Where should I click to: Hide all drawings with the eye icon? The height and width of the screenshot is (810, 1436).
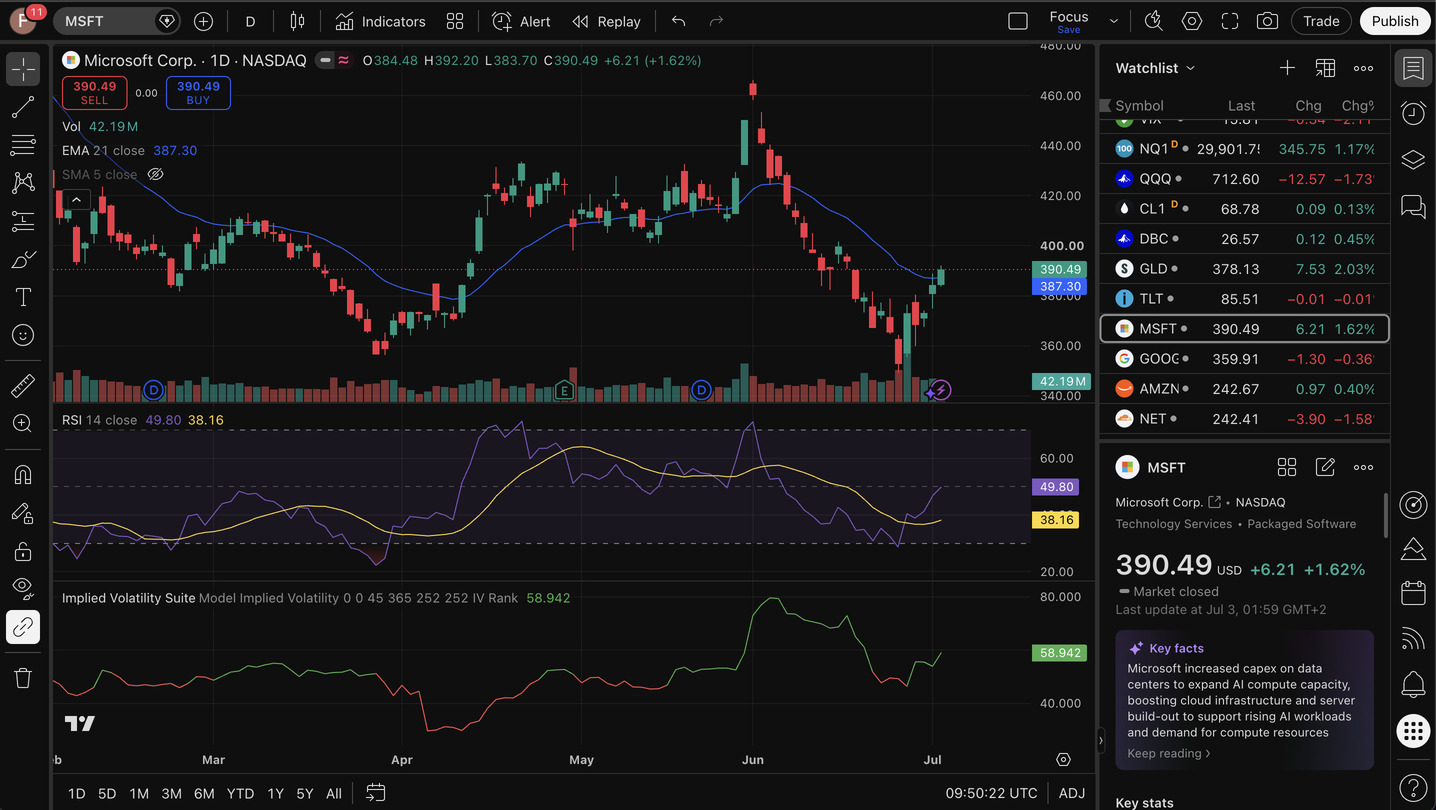(23, 589)
